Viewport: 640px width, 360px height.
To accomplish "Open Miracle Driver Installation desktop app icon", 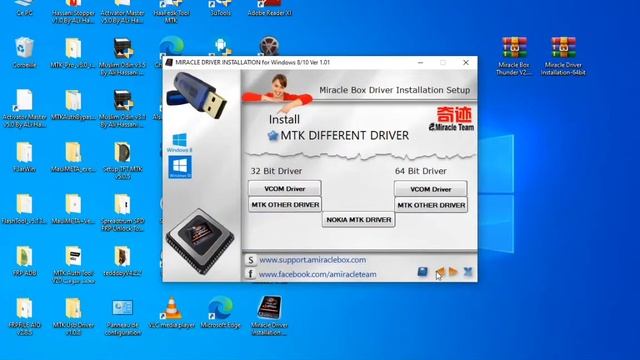I will pyautogui.click(x=269, y=316).
